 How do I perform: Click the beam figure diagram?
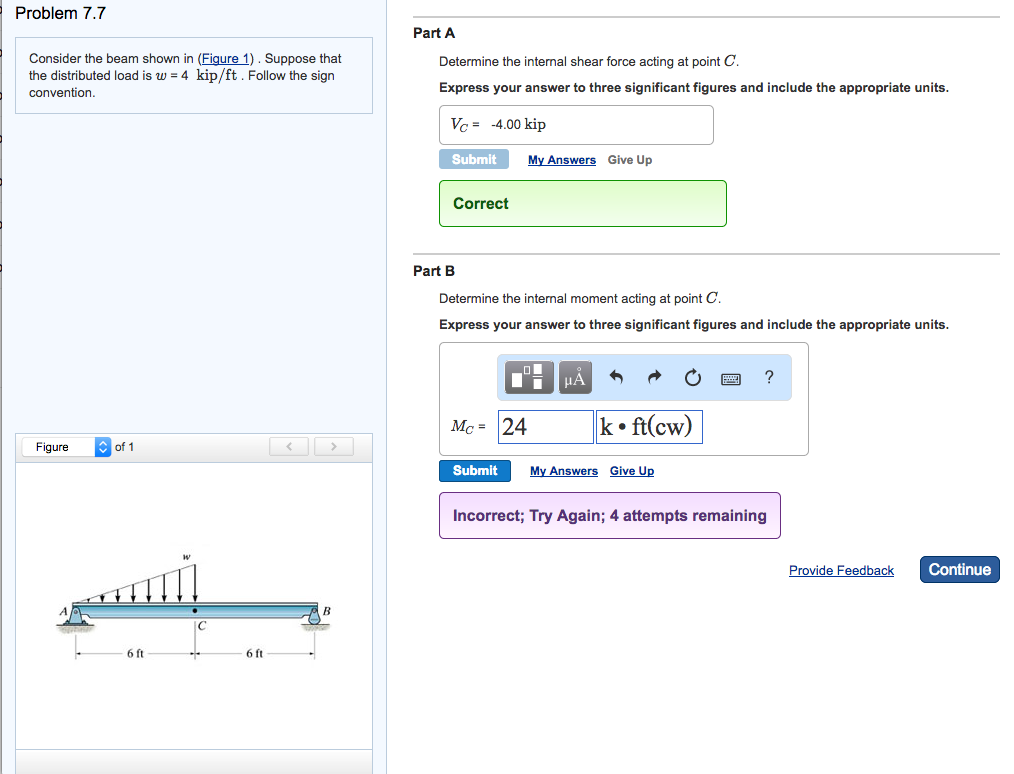194,608
